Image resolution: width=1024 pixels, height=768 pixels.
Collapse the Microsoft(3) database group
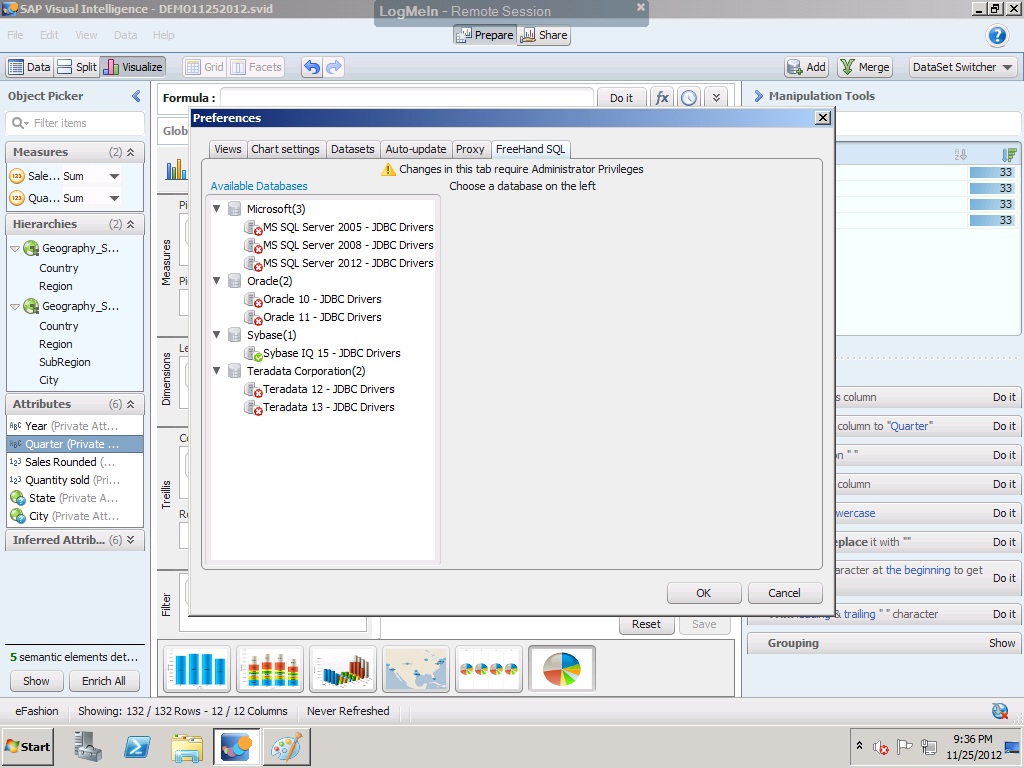[x=217, y=209]
